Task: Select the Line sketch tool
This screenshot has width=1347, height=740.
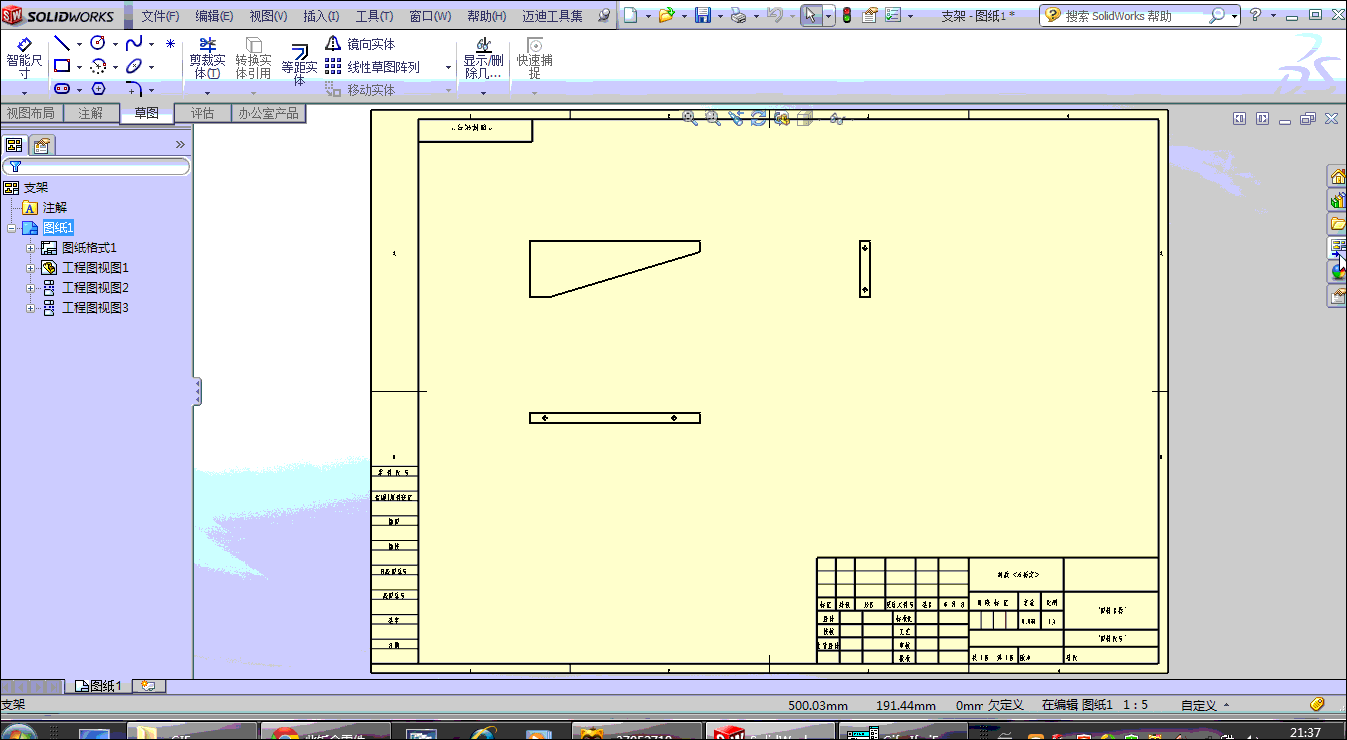Action: click(x=62, y=43)
